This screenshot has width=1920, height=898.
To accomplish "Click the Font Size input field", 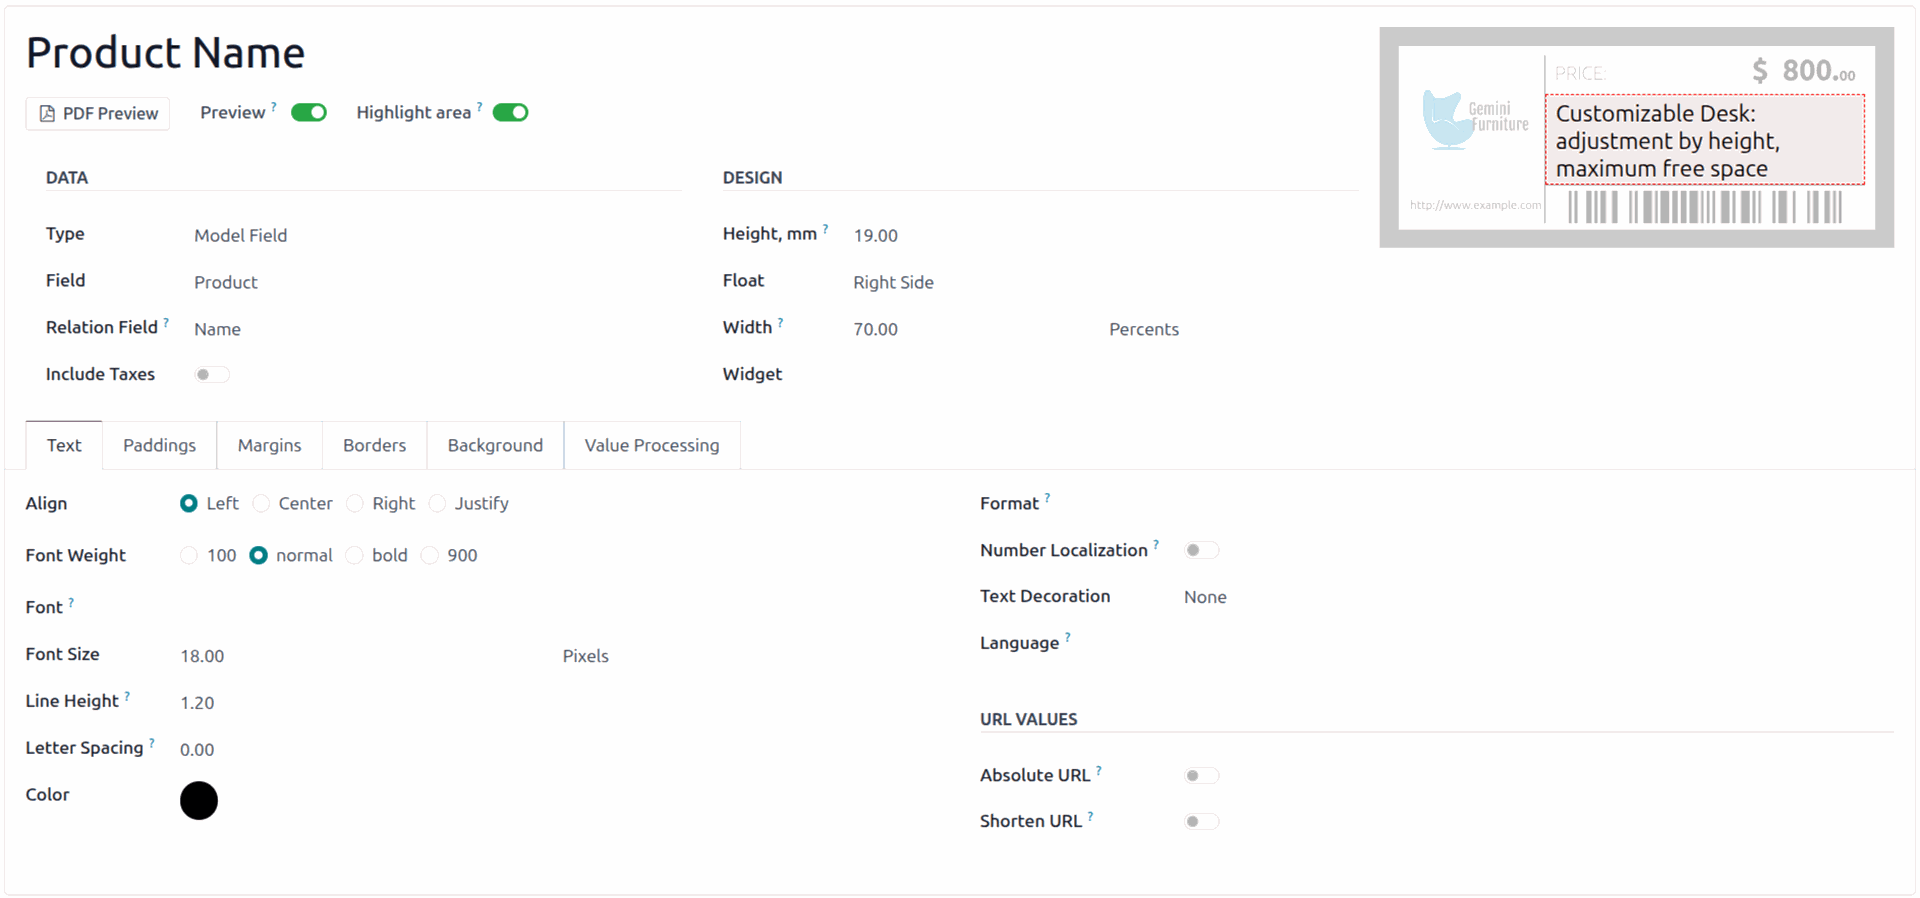I will 360,656.
